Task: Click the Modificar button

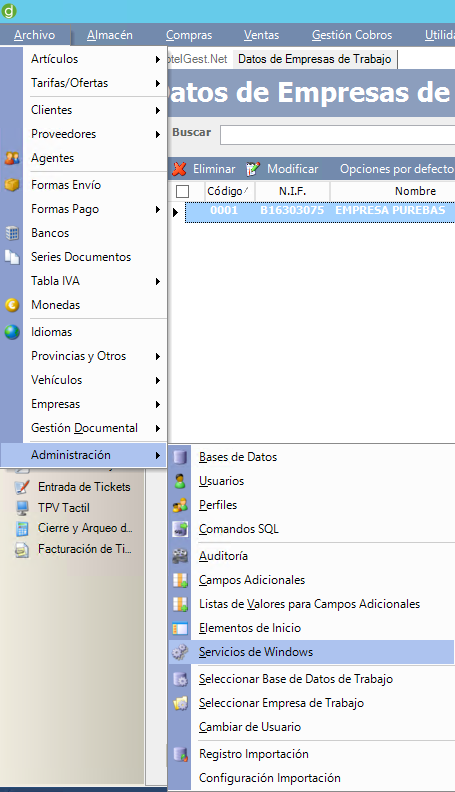Action: (282, 169)
